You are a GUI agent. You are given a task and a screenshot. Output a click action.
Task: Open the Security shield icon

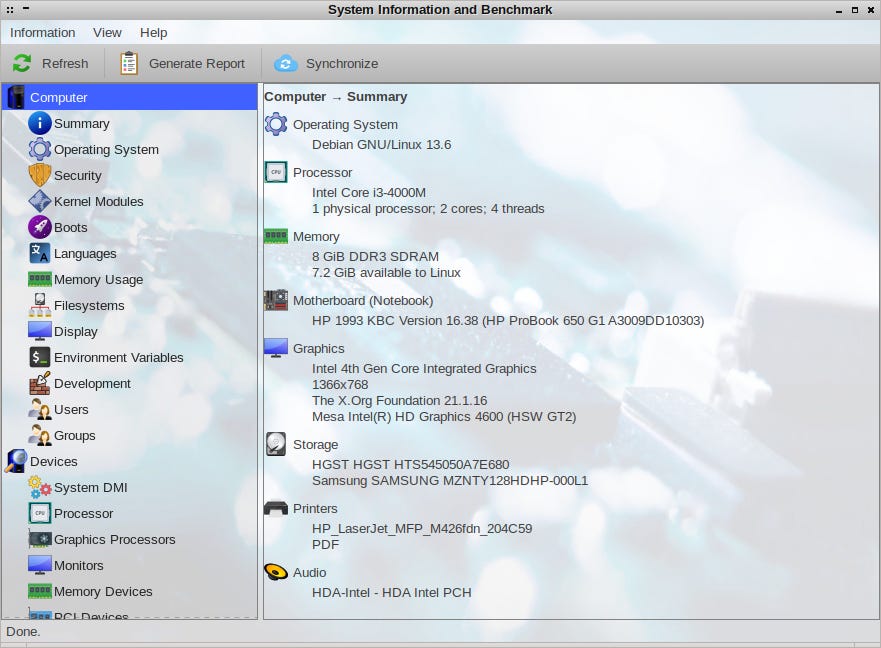(40, 175)
